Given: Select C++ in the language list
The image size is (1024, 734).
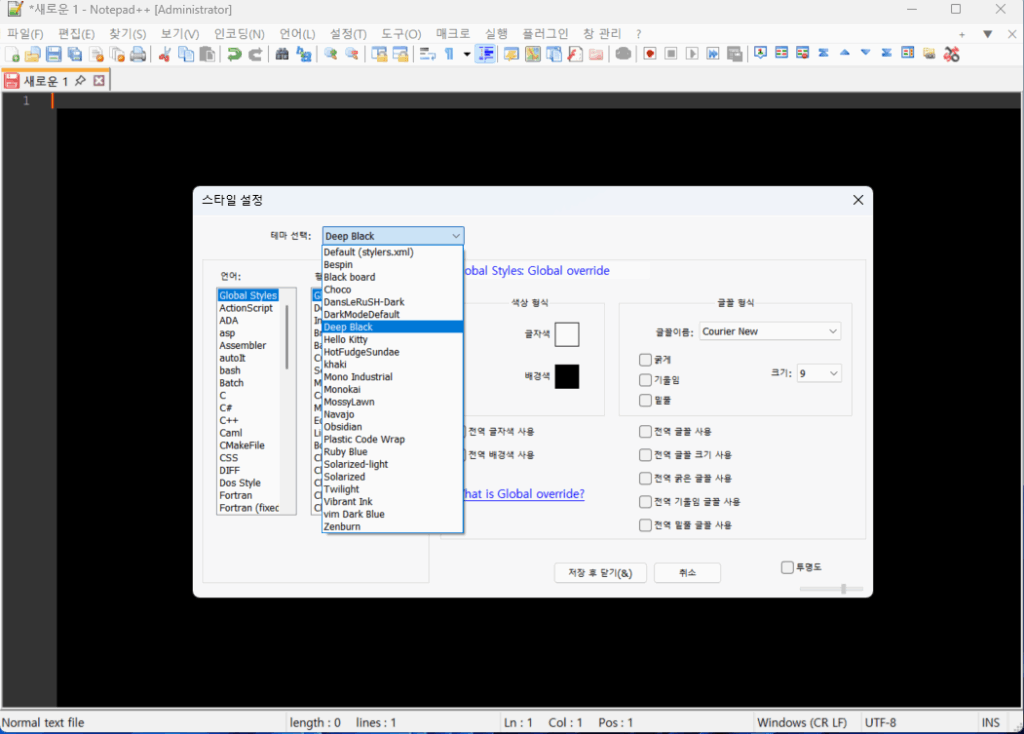Looking at the screenshot, I should [x=229, y=421].
